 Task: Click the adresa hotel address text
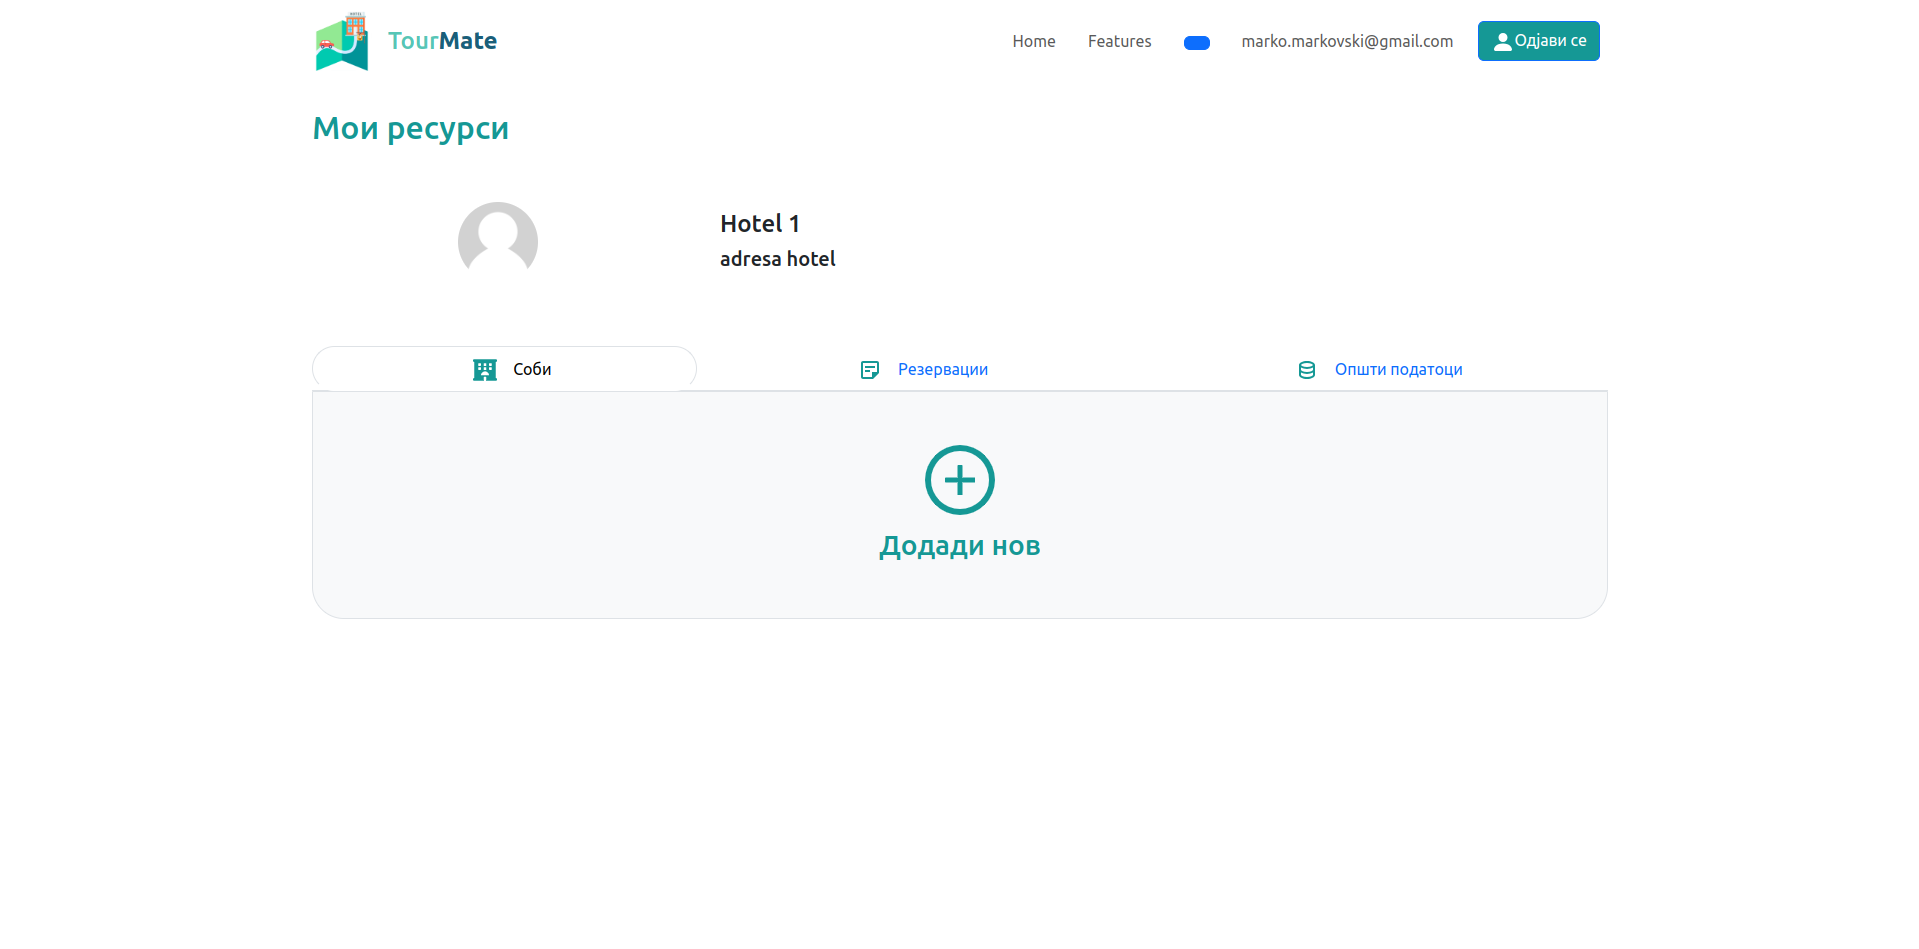coord(777,259)
